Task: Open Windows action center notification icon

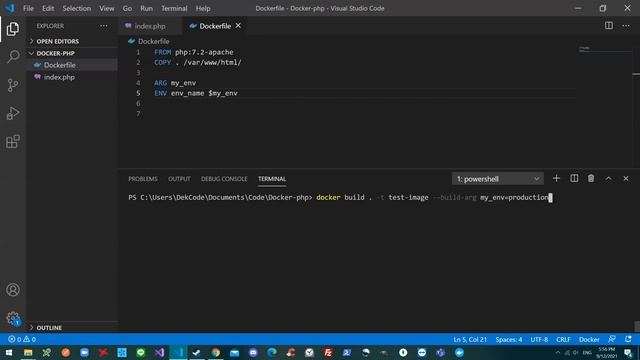Action: (629, 353)
